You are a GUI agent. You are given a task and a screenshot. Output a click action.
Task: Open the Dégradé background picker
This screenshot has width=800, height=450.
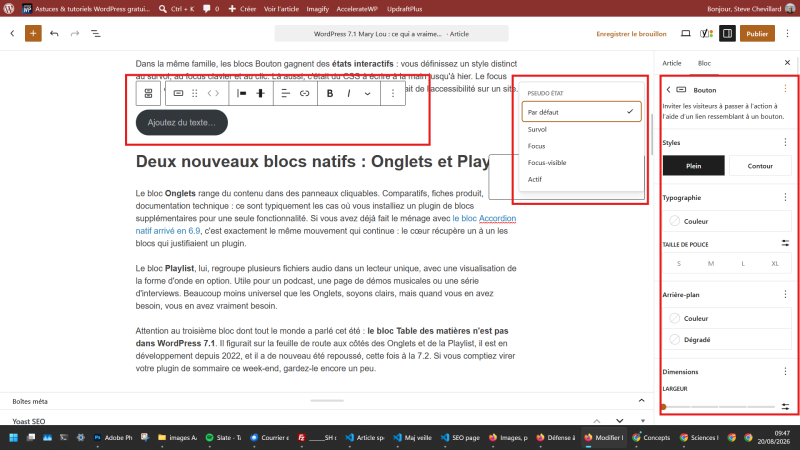coord(728,340)
